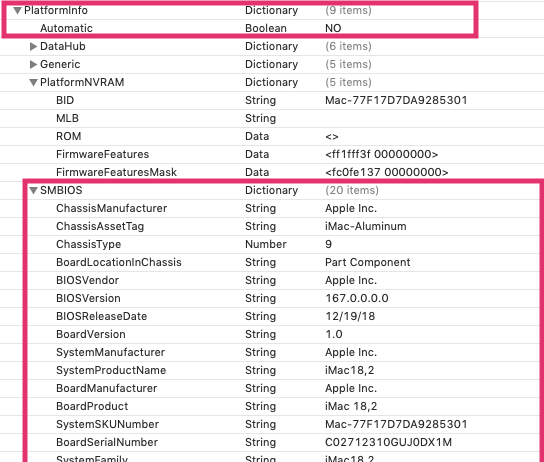Click the BoardVersion value 1.0
The width and height of the screenshot is (544, 462).
[x=333, y=334]
